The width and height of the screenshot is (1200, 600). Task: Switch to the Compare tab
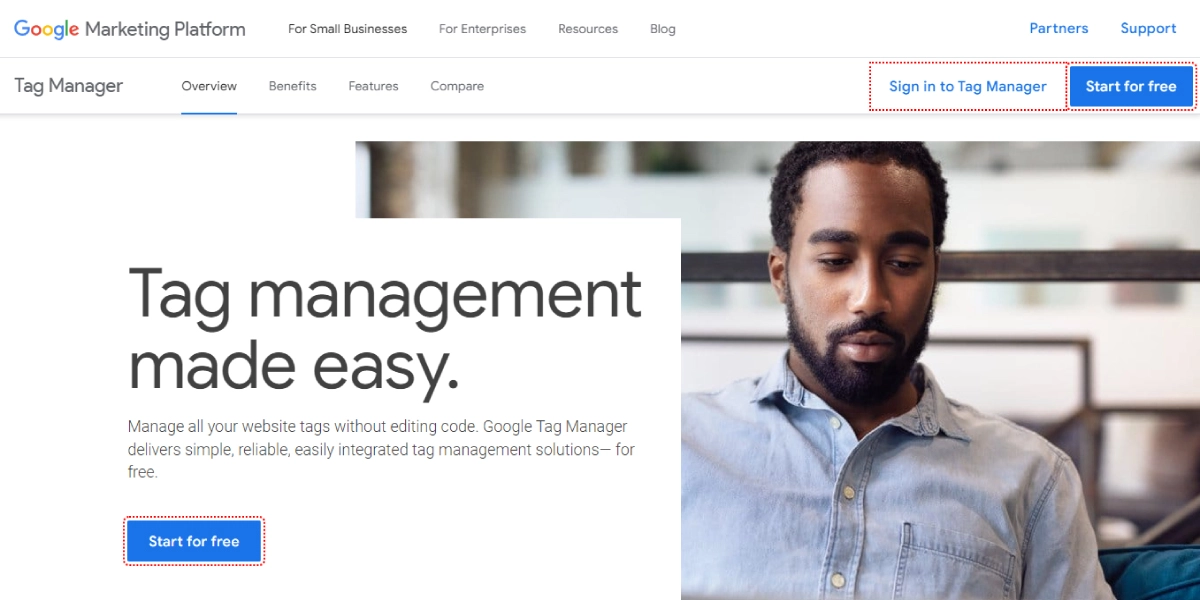457,86
